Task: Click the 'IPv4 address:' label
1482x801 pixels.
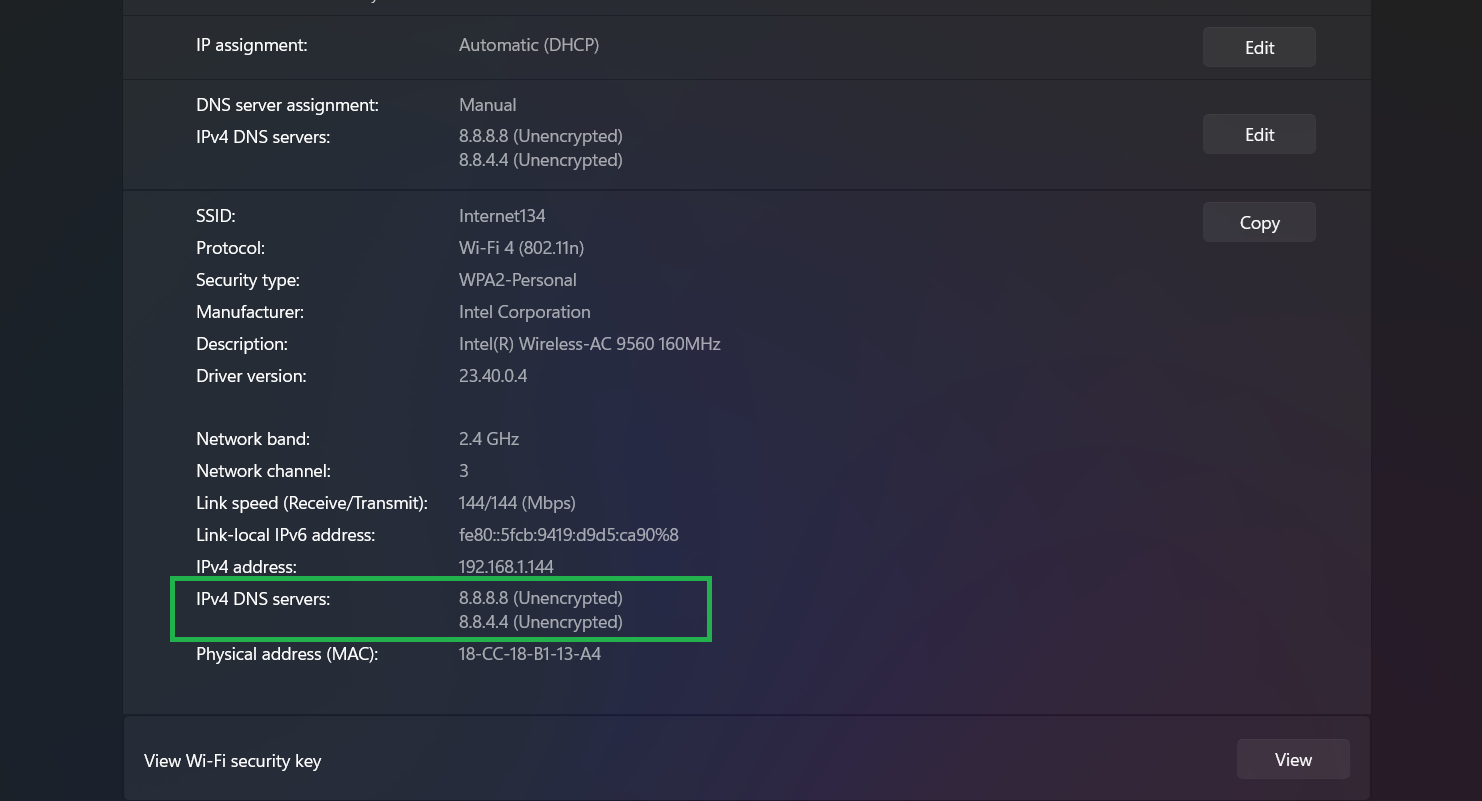Action: click(246, 567)
